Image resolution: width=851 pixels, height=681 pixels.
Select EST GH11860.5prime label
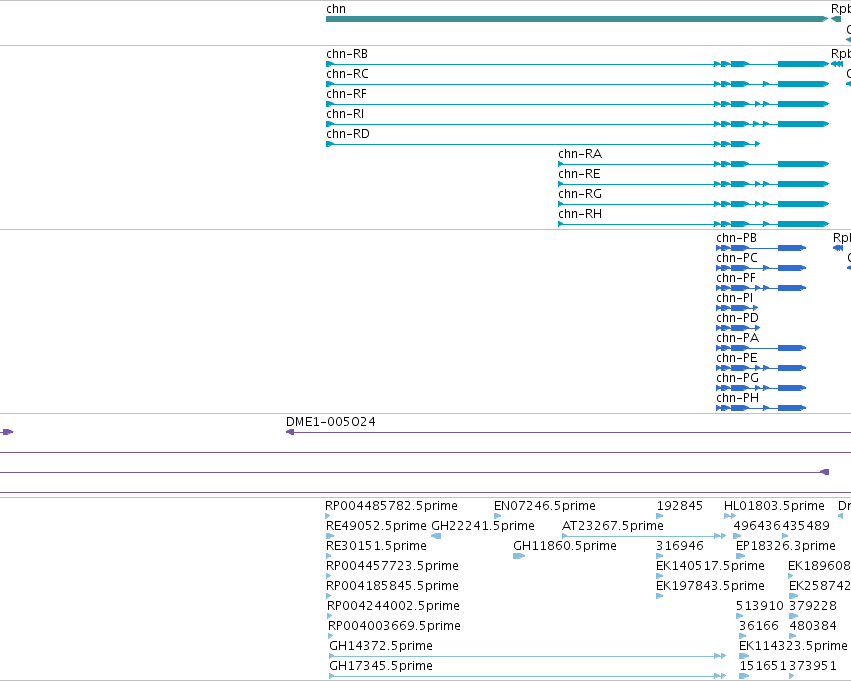coord(565,546)
